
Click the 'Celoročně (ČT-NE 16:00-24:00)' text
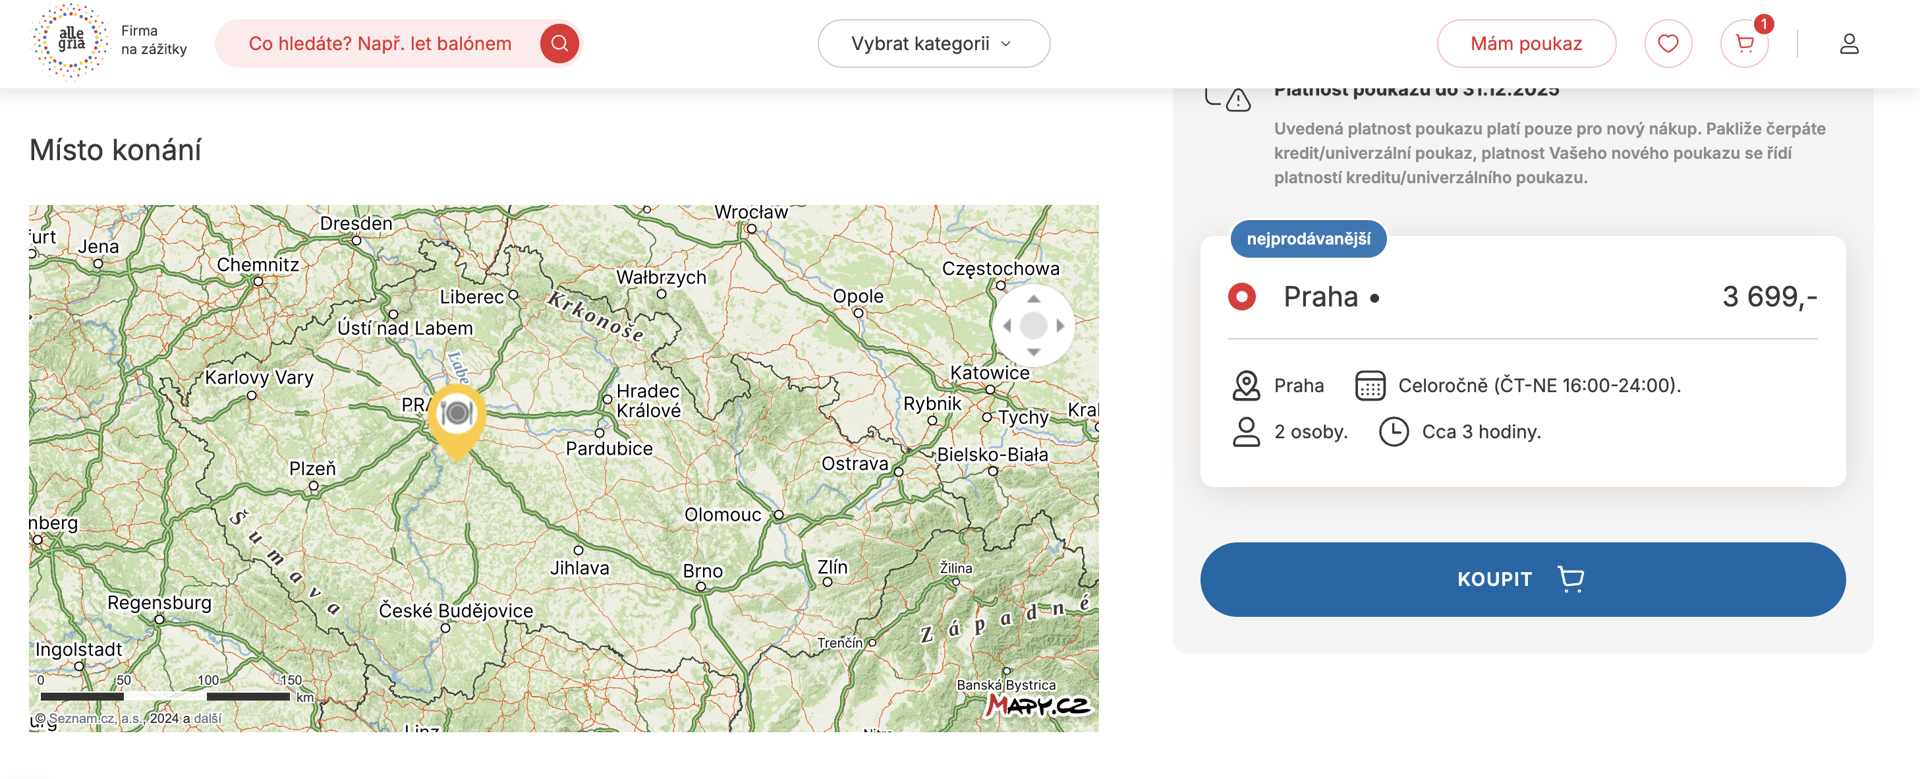pyautogui.click(x=1539, y=385)
